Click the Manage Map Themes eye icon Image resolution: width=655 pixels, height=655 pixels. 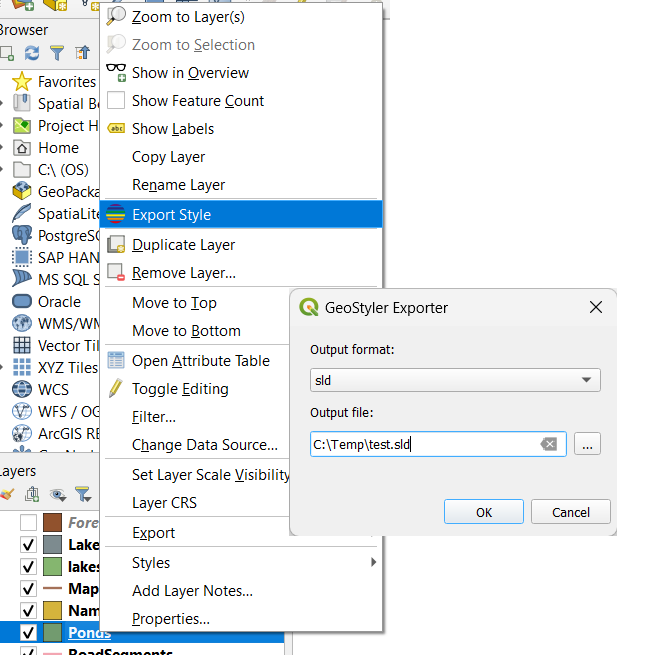[x=58, y=494]
